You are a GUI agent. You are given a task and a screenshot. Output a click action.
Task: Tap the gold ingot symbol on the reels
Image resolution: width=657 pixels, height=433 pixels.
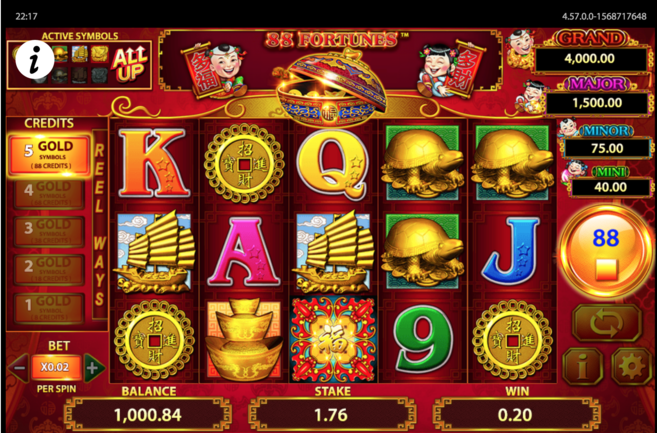pos(244,340)
